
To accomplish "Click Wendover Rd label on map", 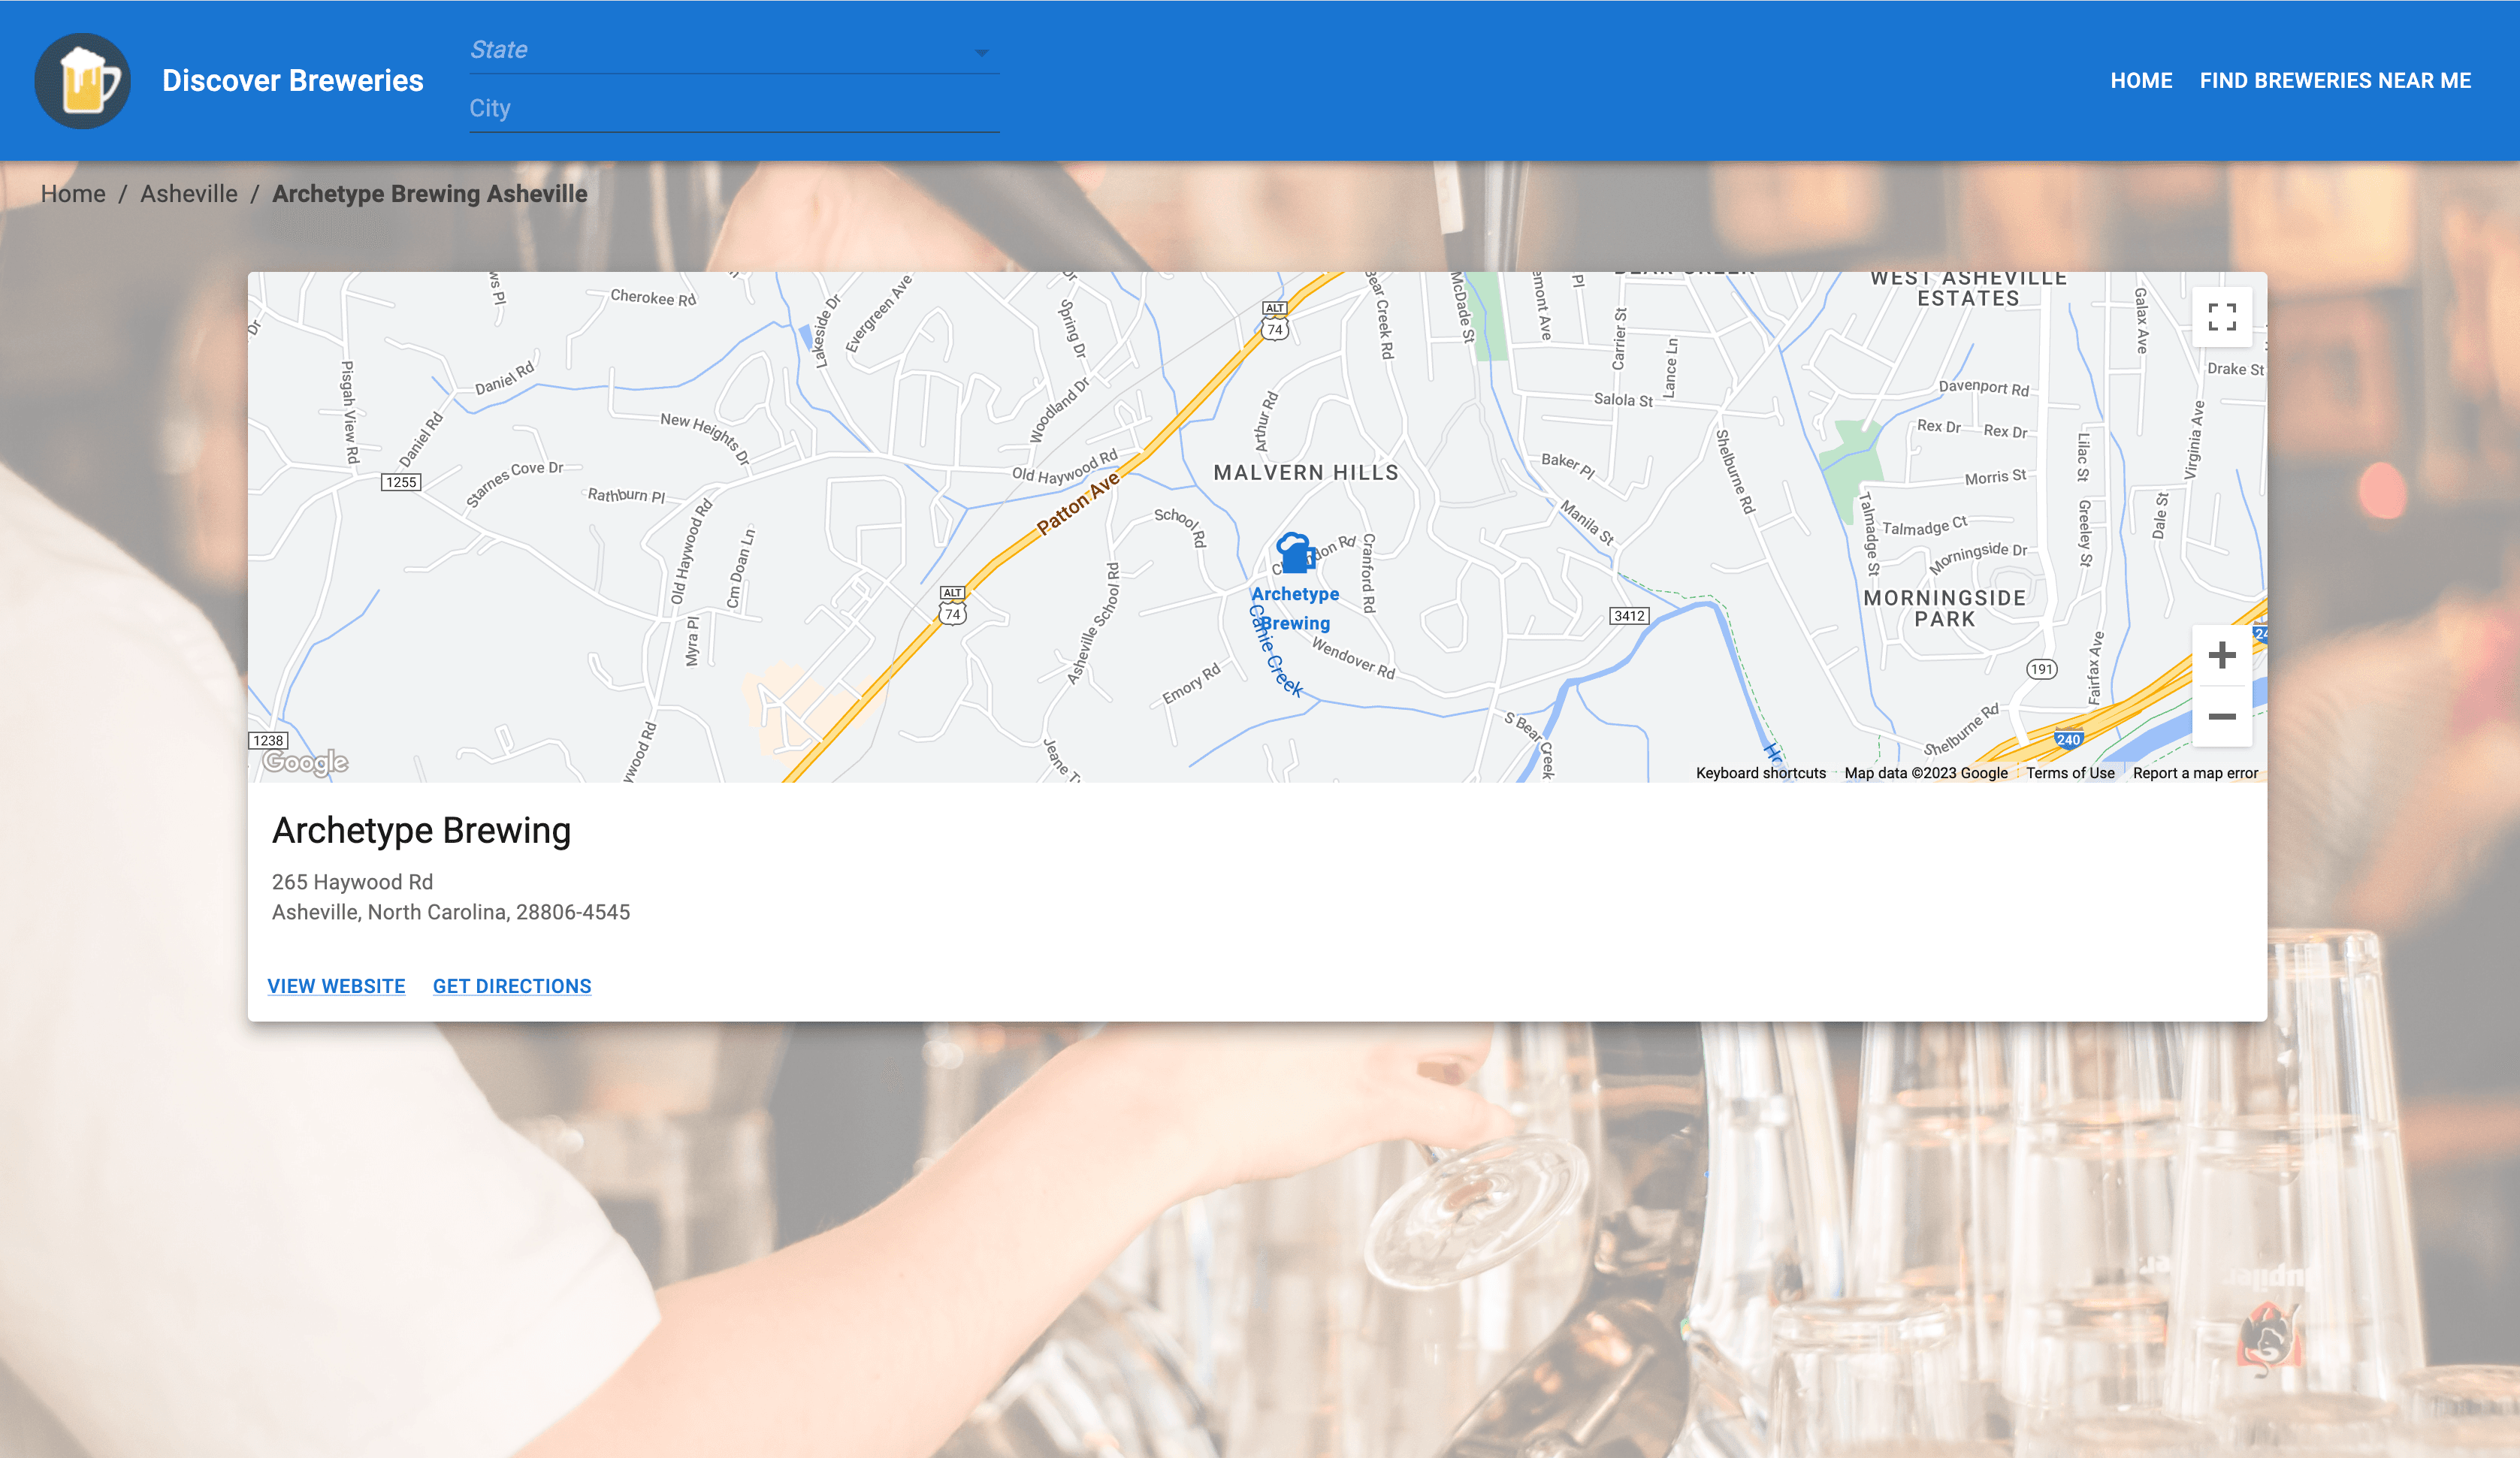I will 1353,659.
